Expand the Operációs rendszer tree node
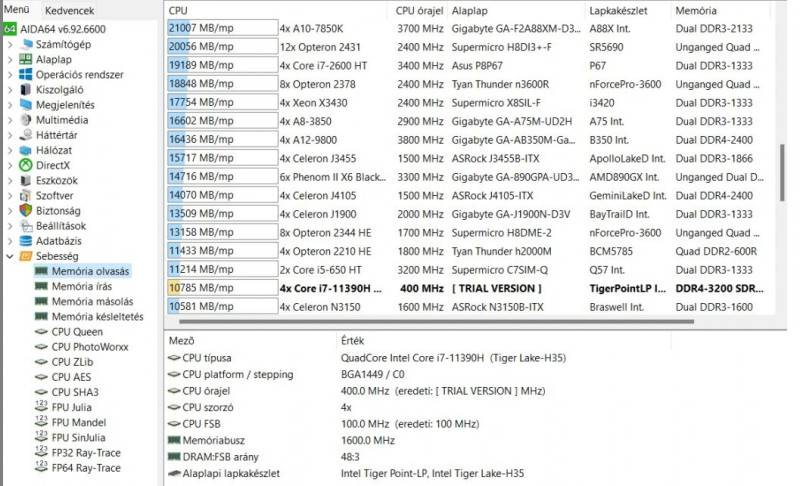 [9, 75]
